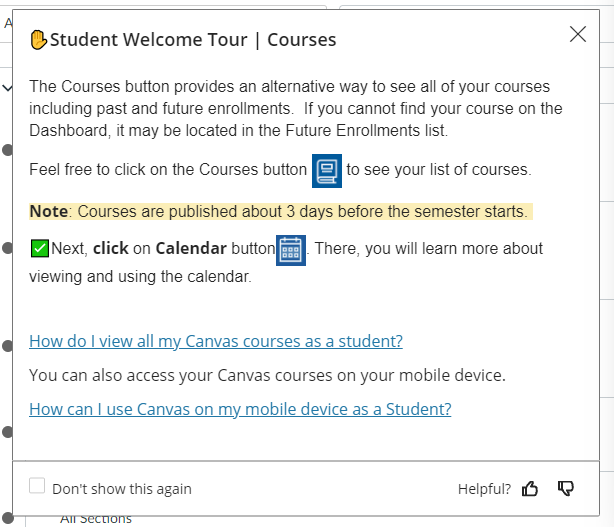
Task: Click the 'Helpful?' label
Action: click(484, 489)
